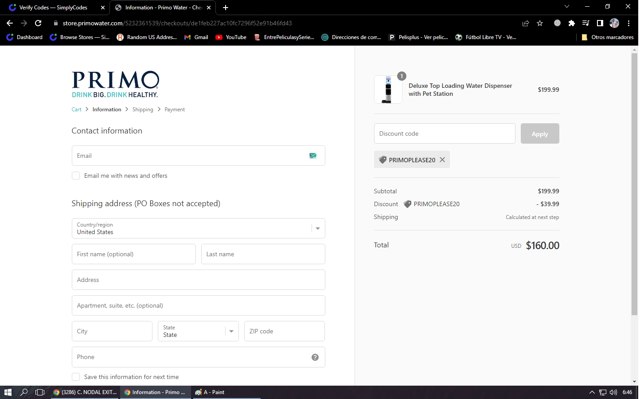Click the Email input field

(198, 155)
